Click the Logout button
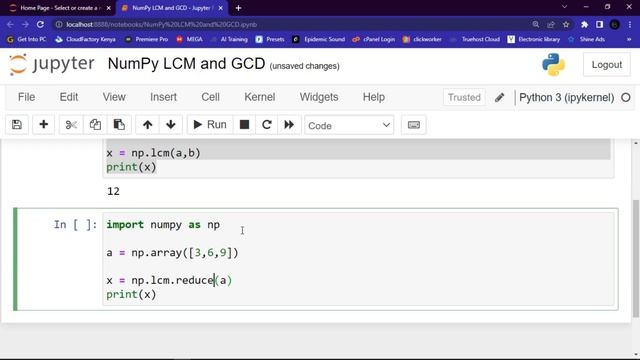Screen dimensions: 640x360 (x=607, y=64)
